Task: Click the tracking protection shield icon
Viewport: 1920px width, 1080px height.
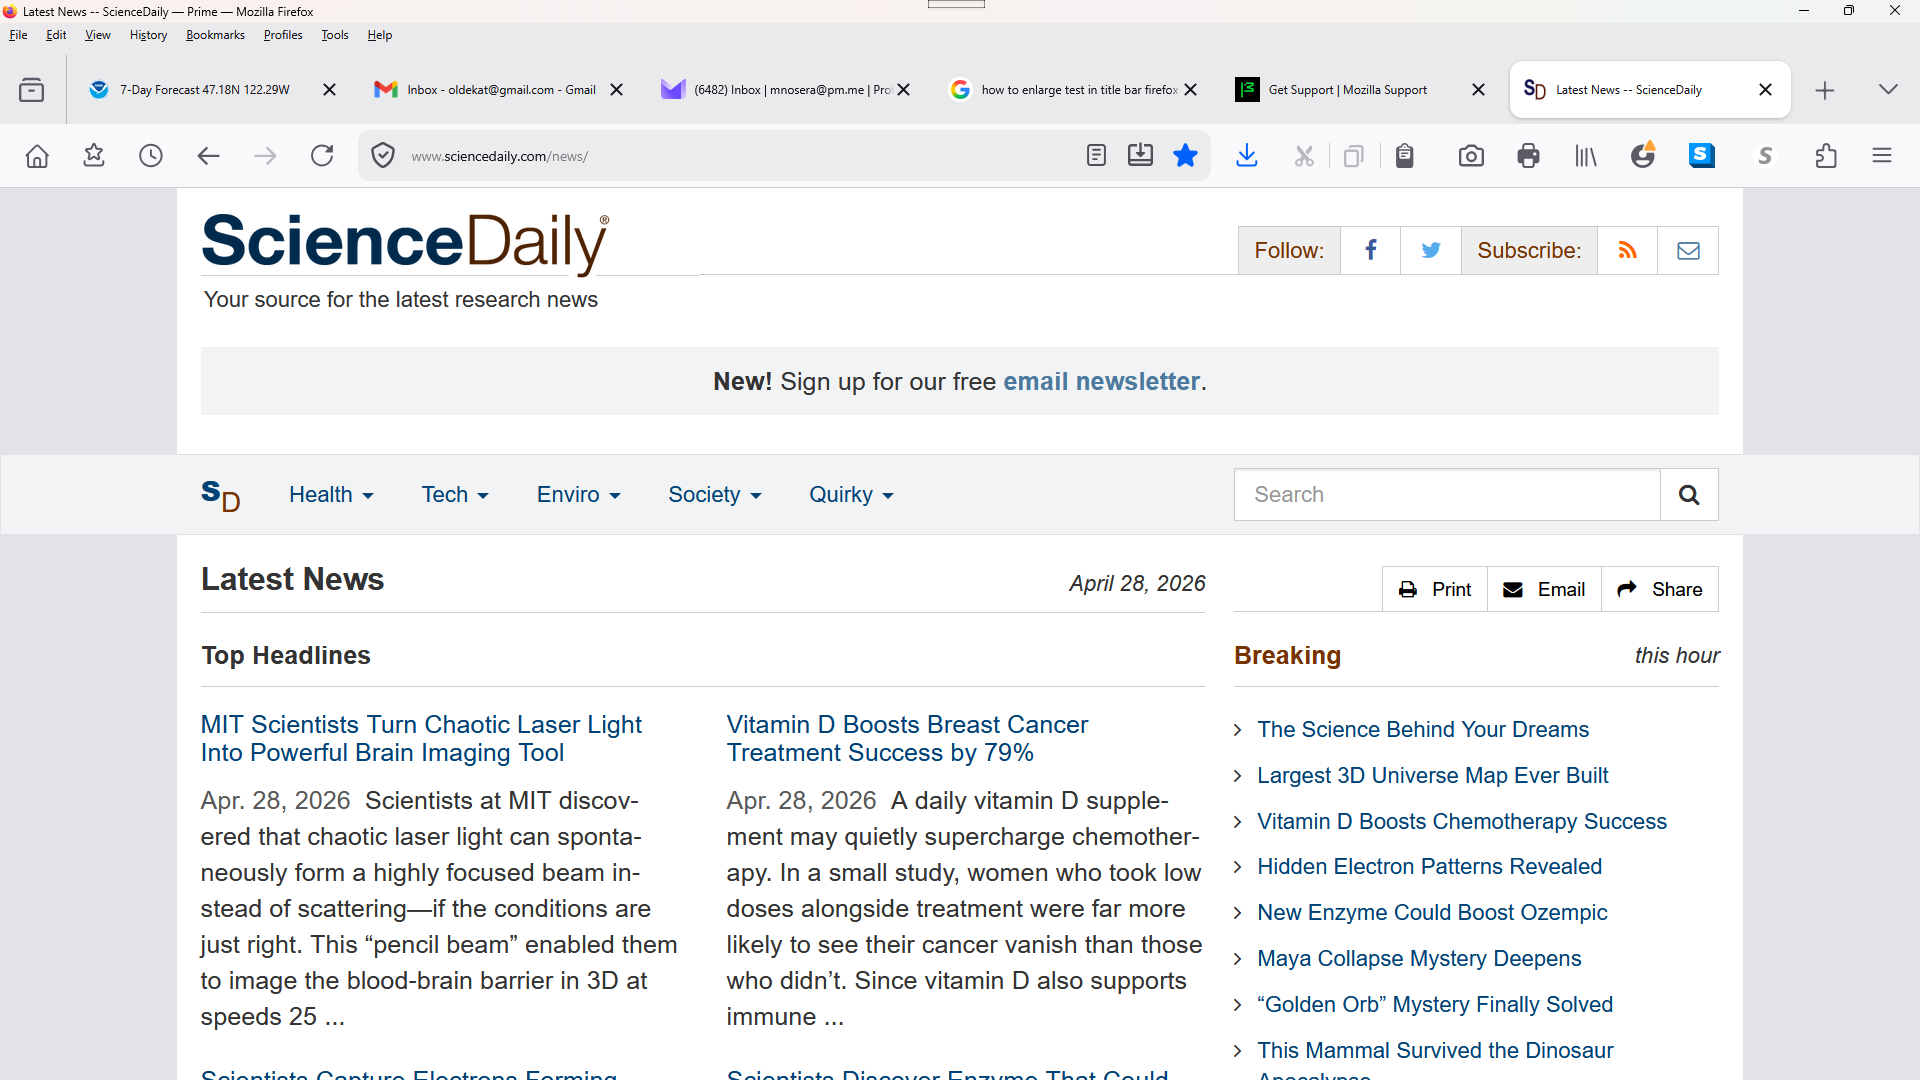Action: click(383, 156)
